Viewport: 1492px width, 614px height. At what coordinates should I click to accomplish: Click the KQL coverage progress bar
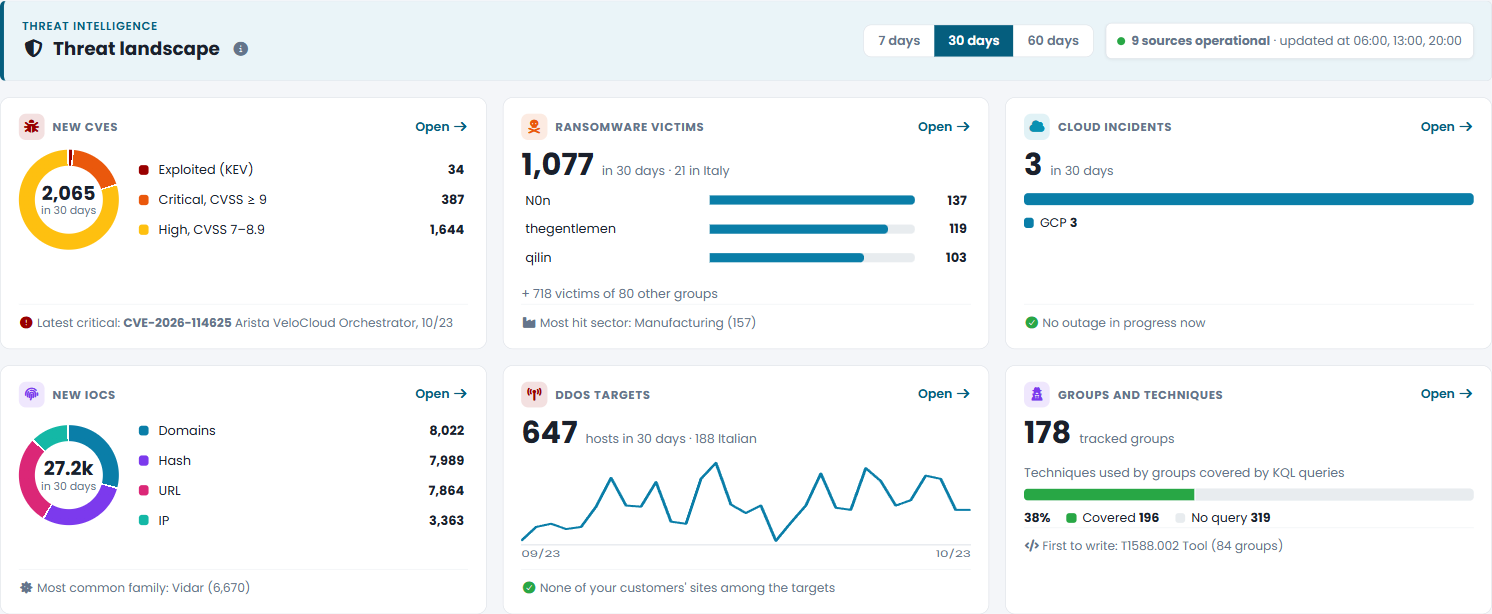point(1249,494)
